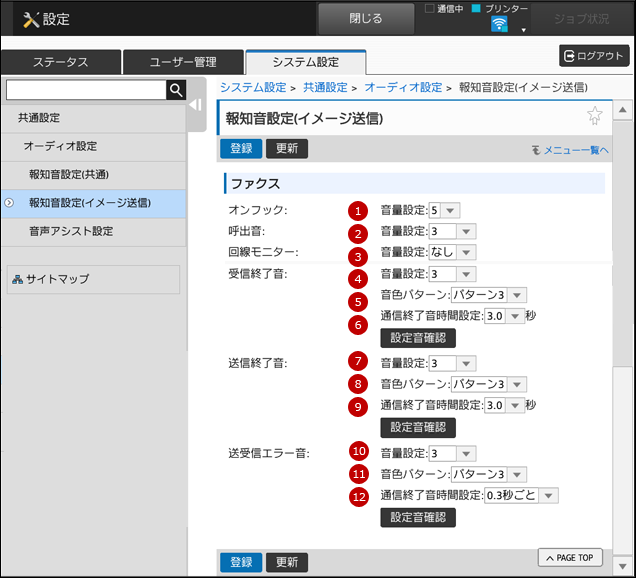Screen dimensions: 636x578
Task: Select 報知音設定(共通) in the sidebar
Action: [x=94, y=174]
